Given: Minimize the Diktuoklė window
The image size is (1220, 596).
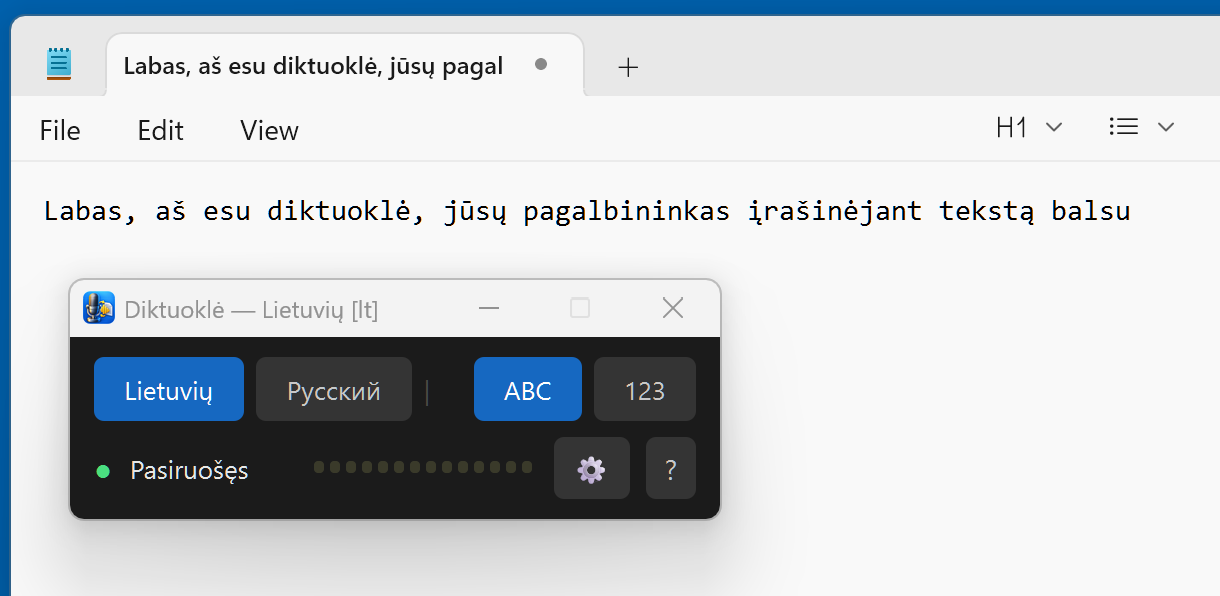Looking at the screenshot, I should click(x=489, y=308).
